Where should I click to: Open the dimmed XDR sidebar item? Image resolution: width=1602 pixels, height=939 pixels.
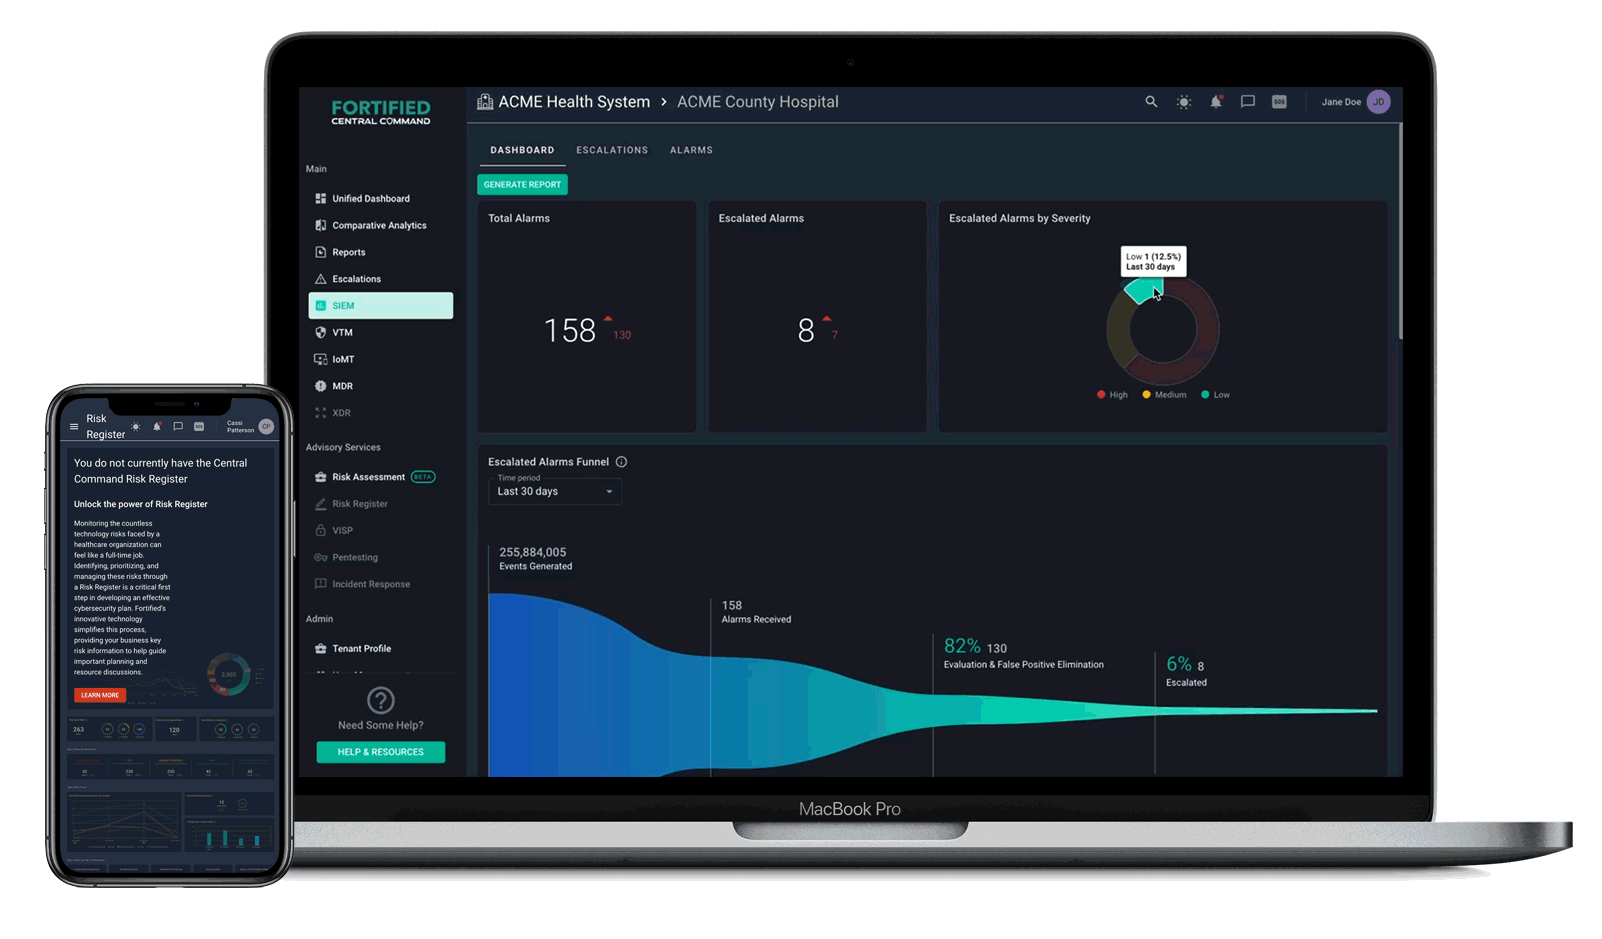pyautogui.click(x=380, y=413)
